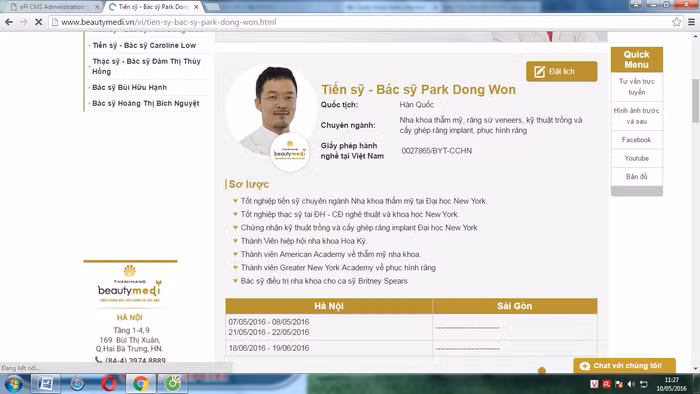Click the license number 0027865/BYT-CCHN
The image size is (700, 394).
click(x=437, y=151)
